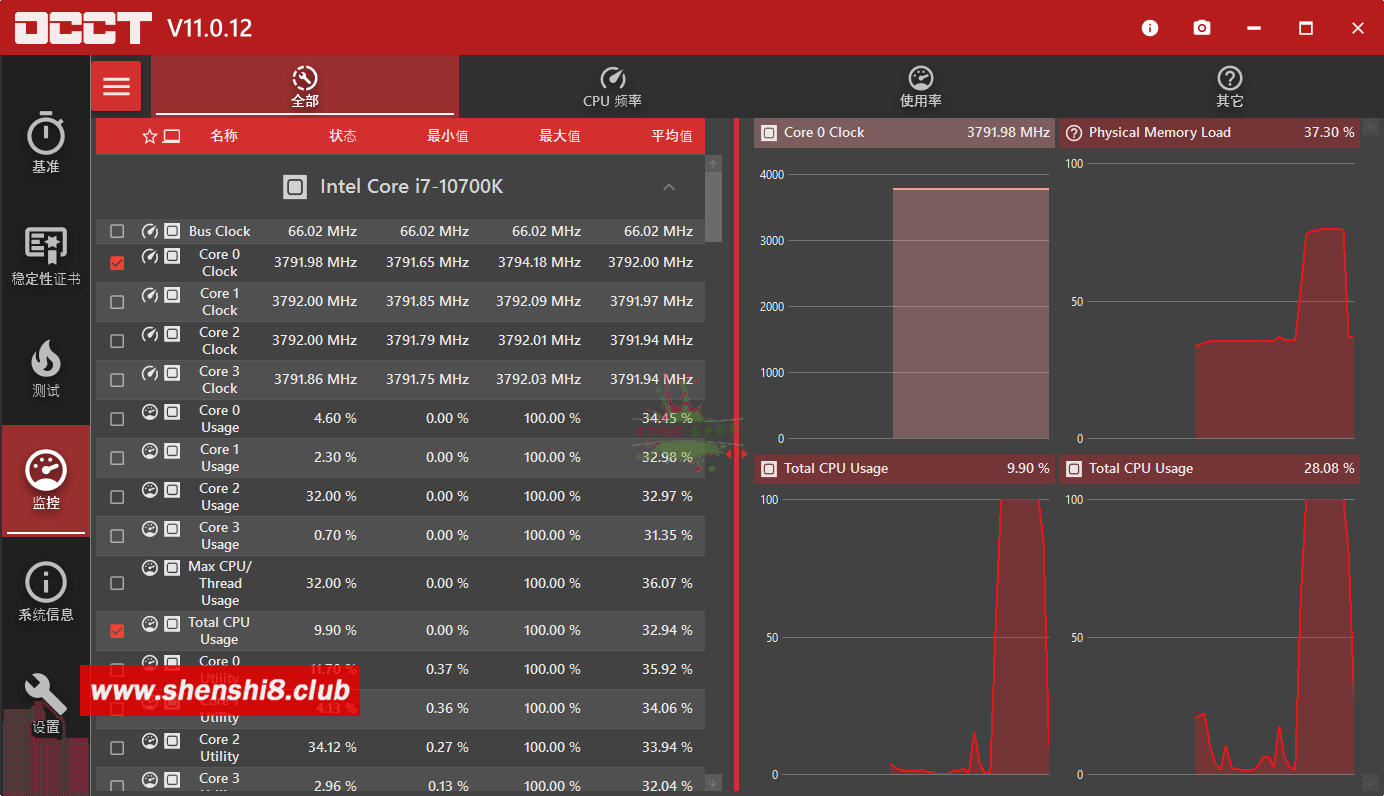Click the 37.30 % memory load value

(x=1329, y=132)
